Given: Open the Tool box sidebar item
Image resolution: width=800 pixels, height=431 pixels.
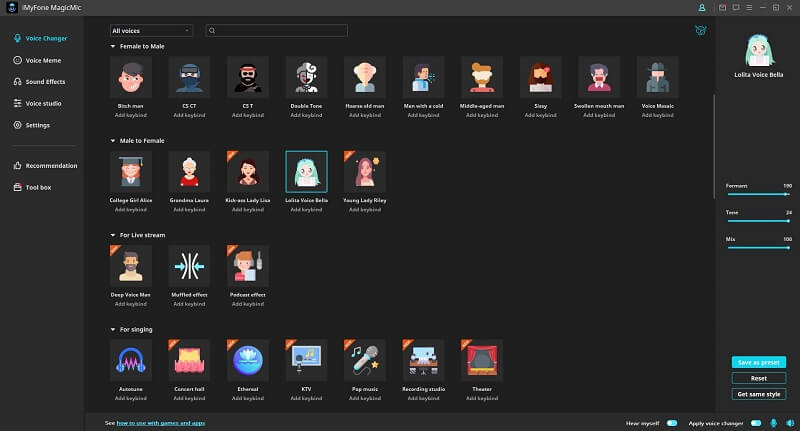Looking at the screenshot, I should pos(32,187).
